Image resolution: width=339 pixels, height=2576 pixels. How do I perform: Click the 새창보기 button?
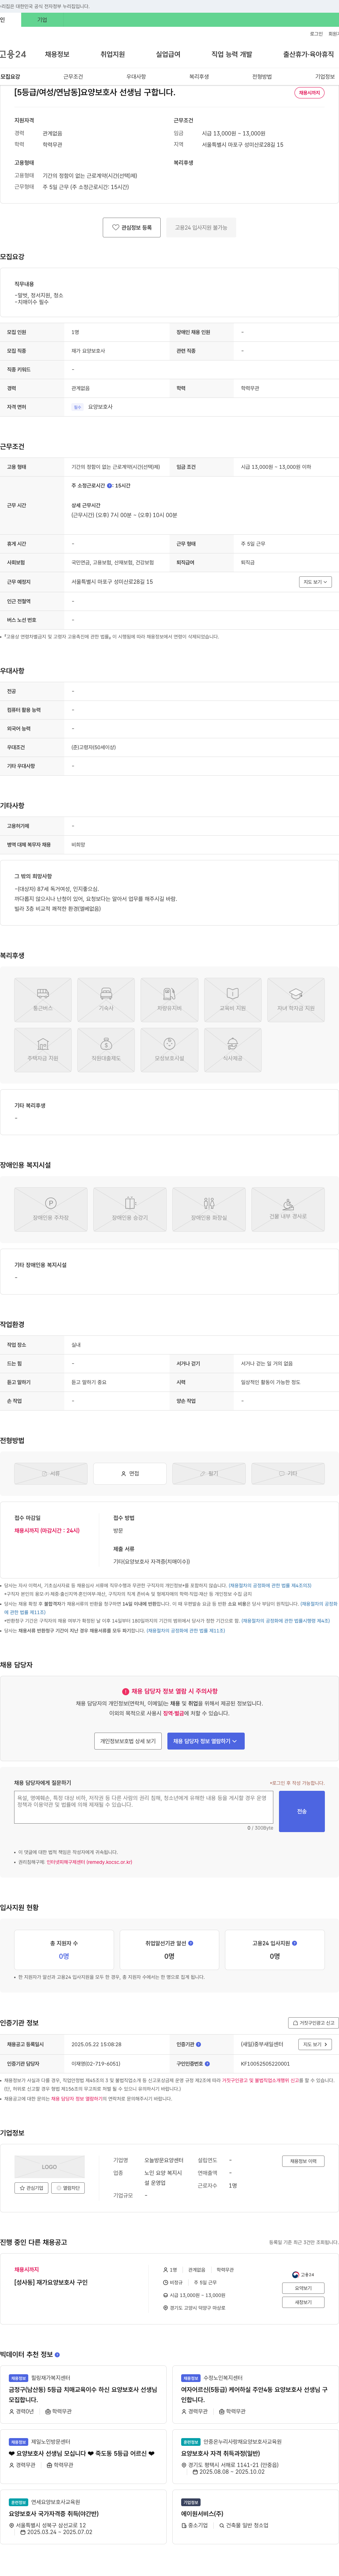(303, 2302)
